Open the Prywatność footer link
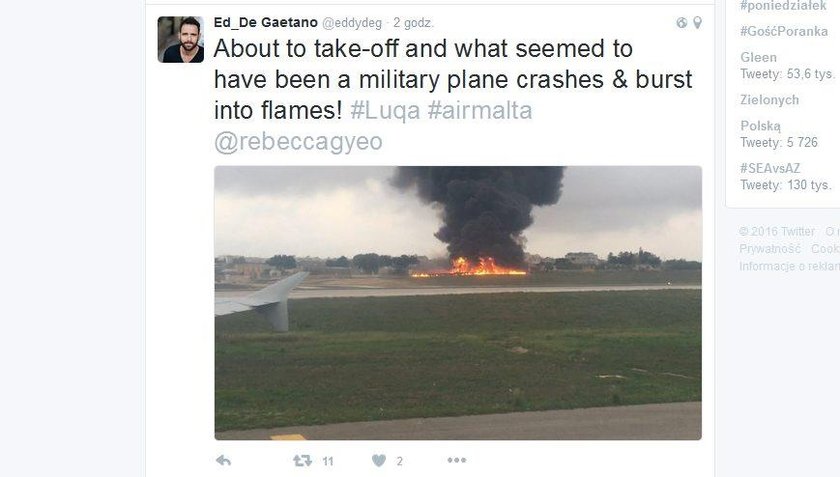The image size is (840, 477). pyautogui.click(x=770, y=249)
